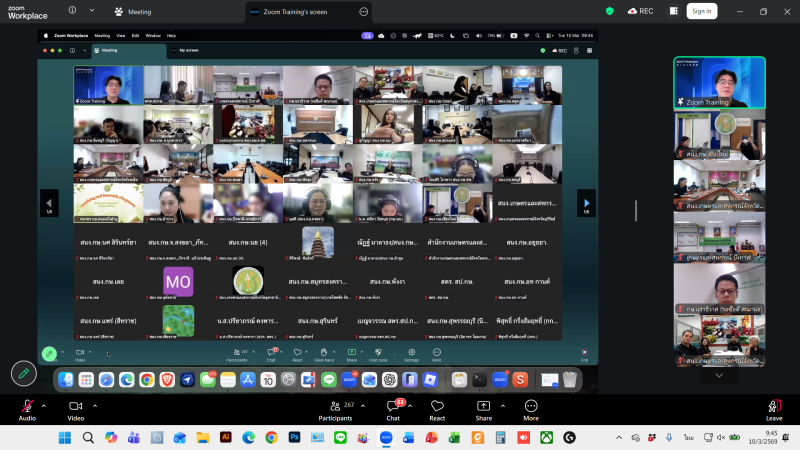The height and width of the screenshot is (450, 800).
Task: Open Zoom Training's screen share options
Action: point(364,11)
